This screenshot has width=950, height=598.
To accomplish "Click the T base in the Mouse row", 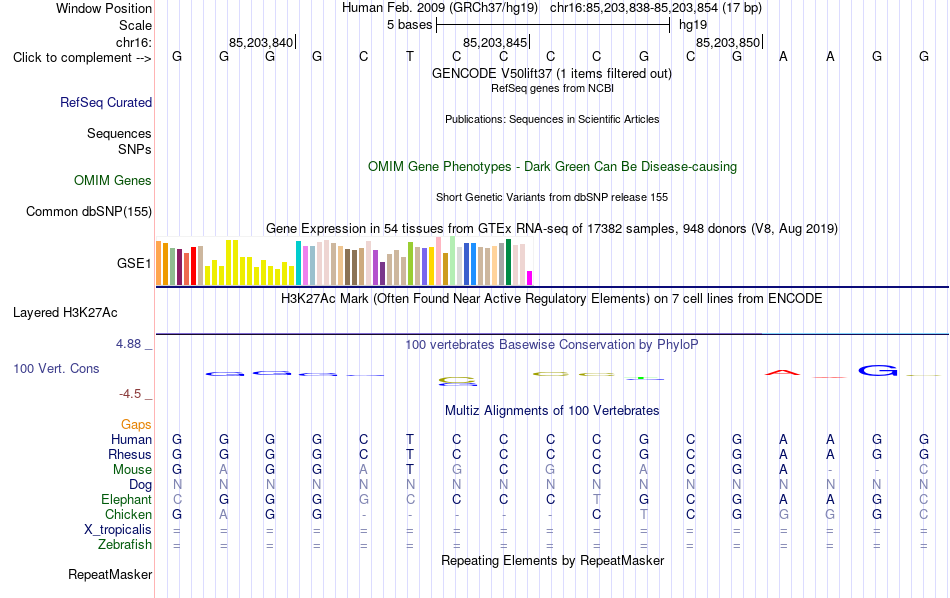I will (410, 470).
